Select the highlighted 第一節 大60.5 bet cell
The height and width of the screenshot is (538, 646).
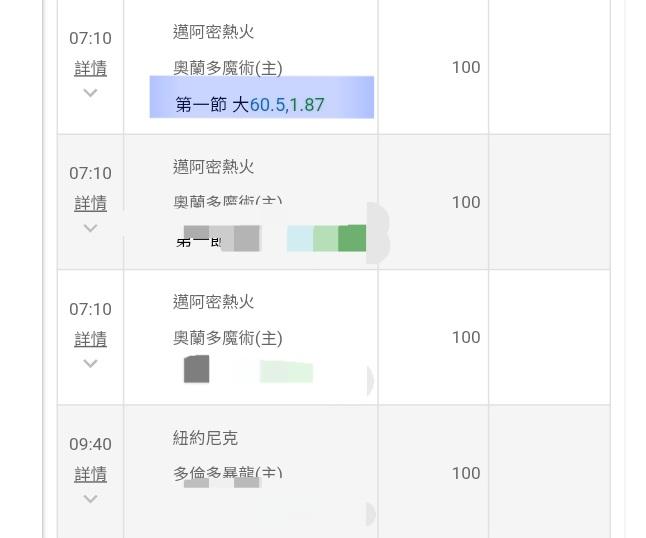261,97
